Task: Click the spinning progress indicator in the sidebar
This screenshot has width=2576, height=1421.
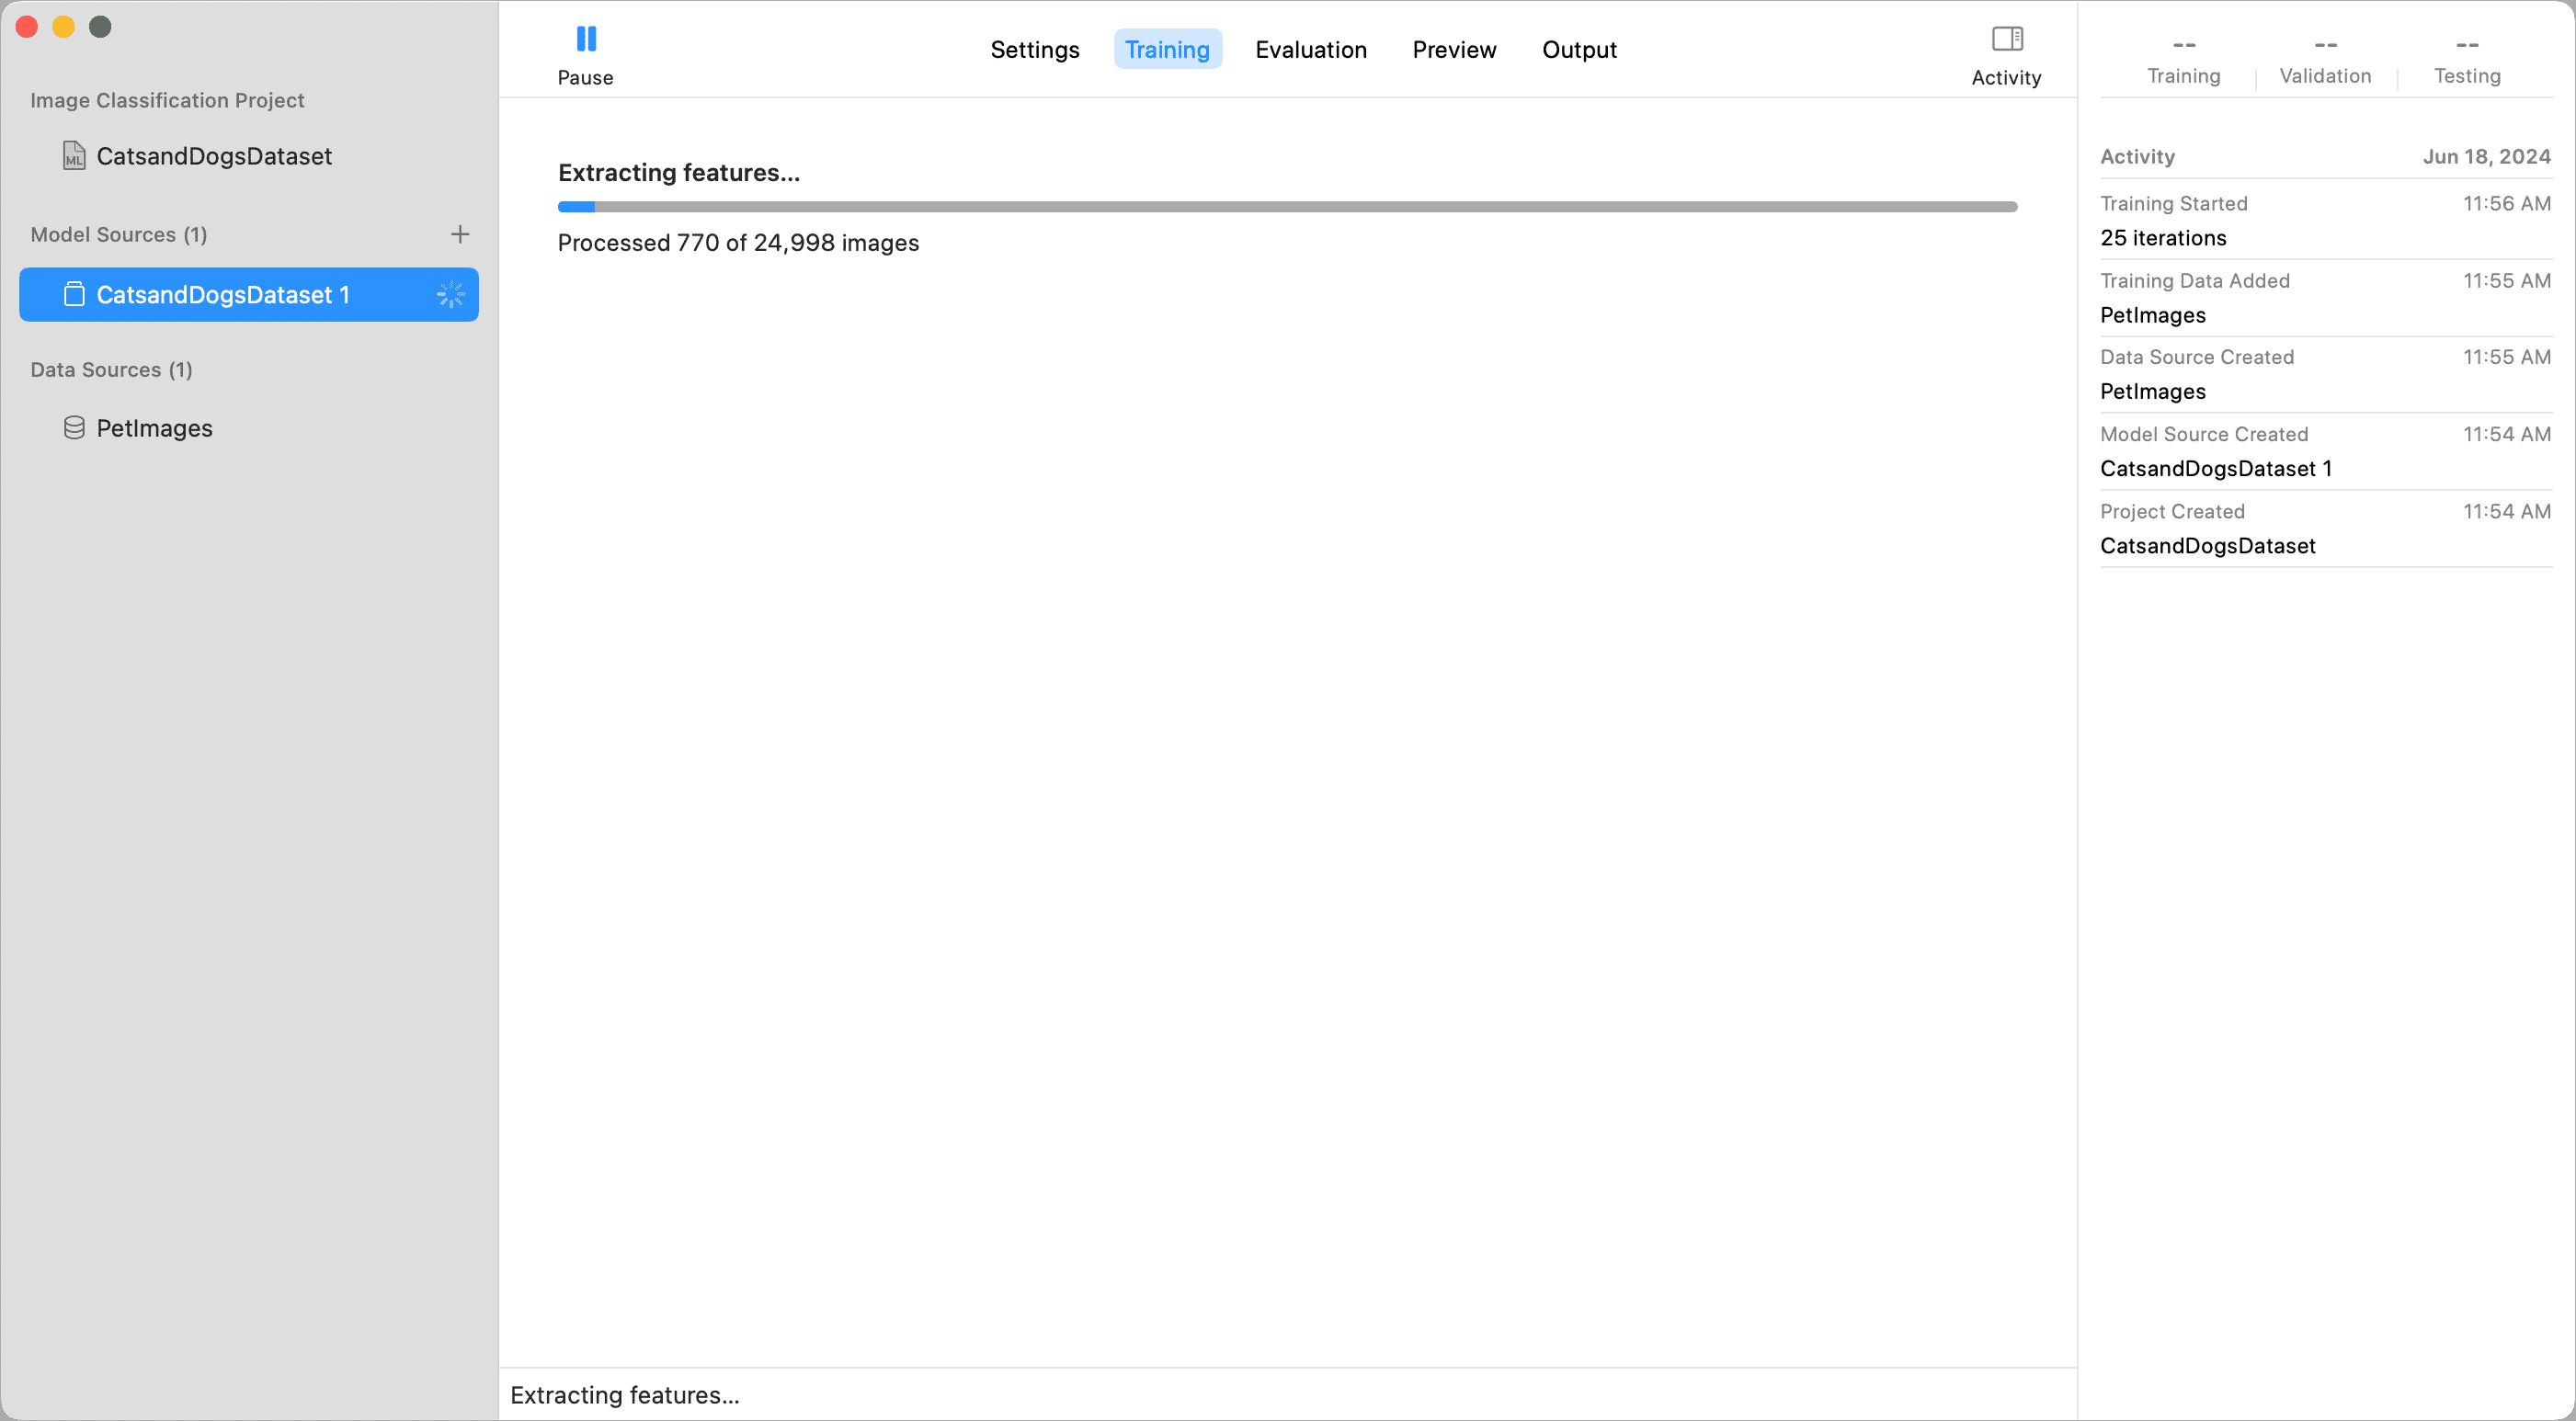Action: tap(451, 294)
